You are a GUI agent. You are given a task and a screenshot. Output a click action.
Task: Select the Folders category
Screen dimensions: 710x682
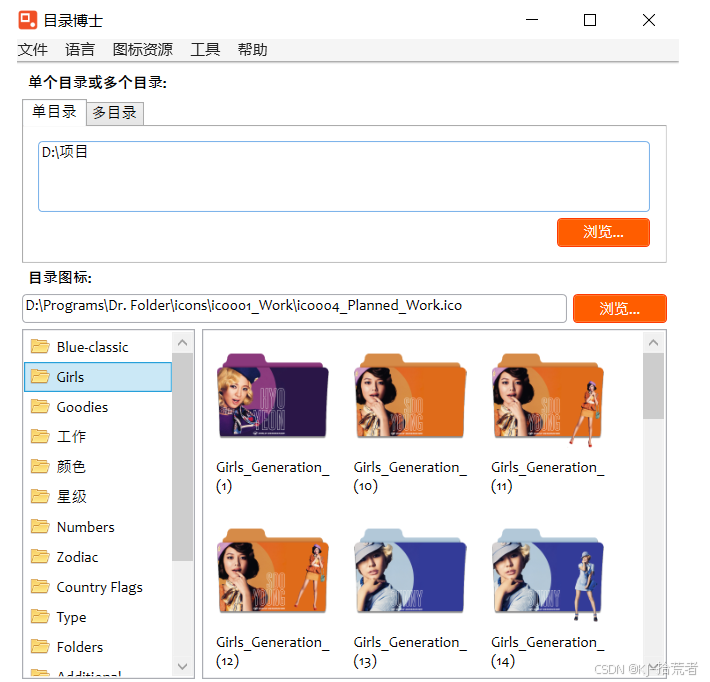pyautogui.click(x=98, y=647)
